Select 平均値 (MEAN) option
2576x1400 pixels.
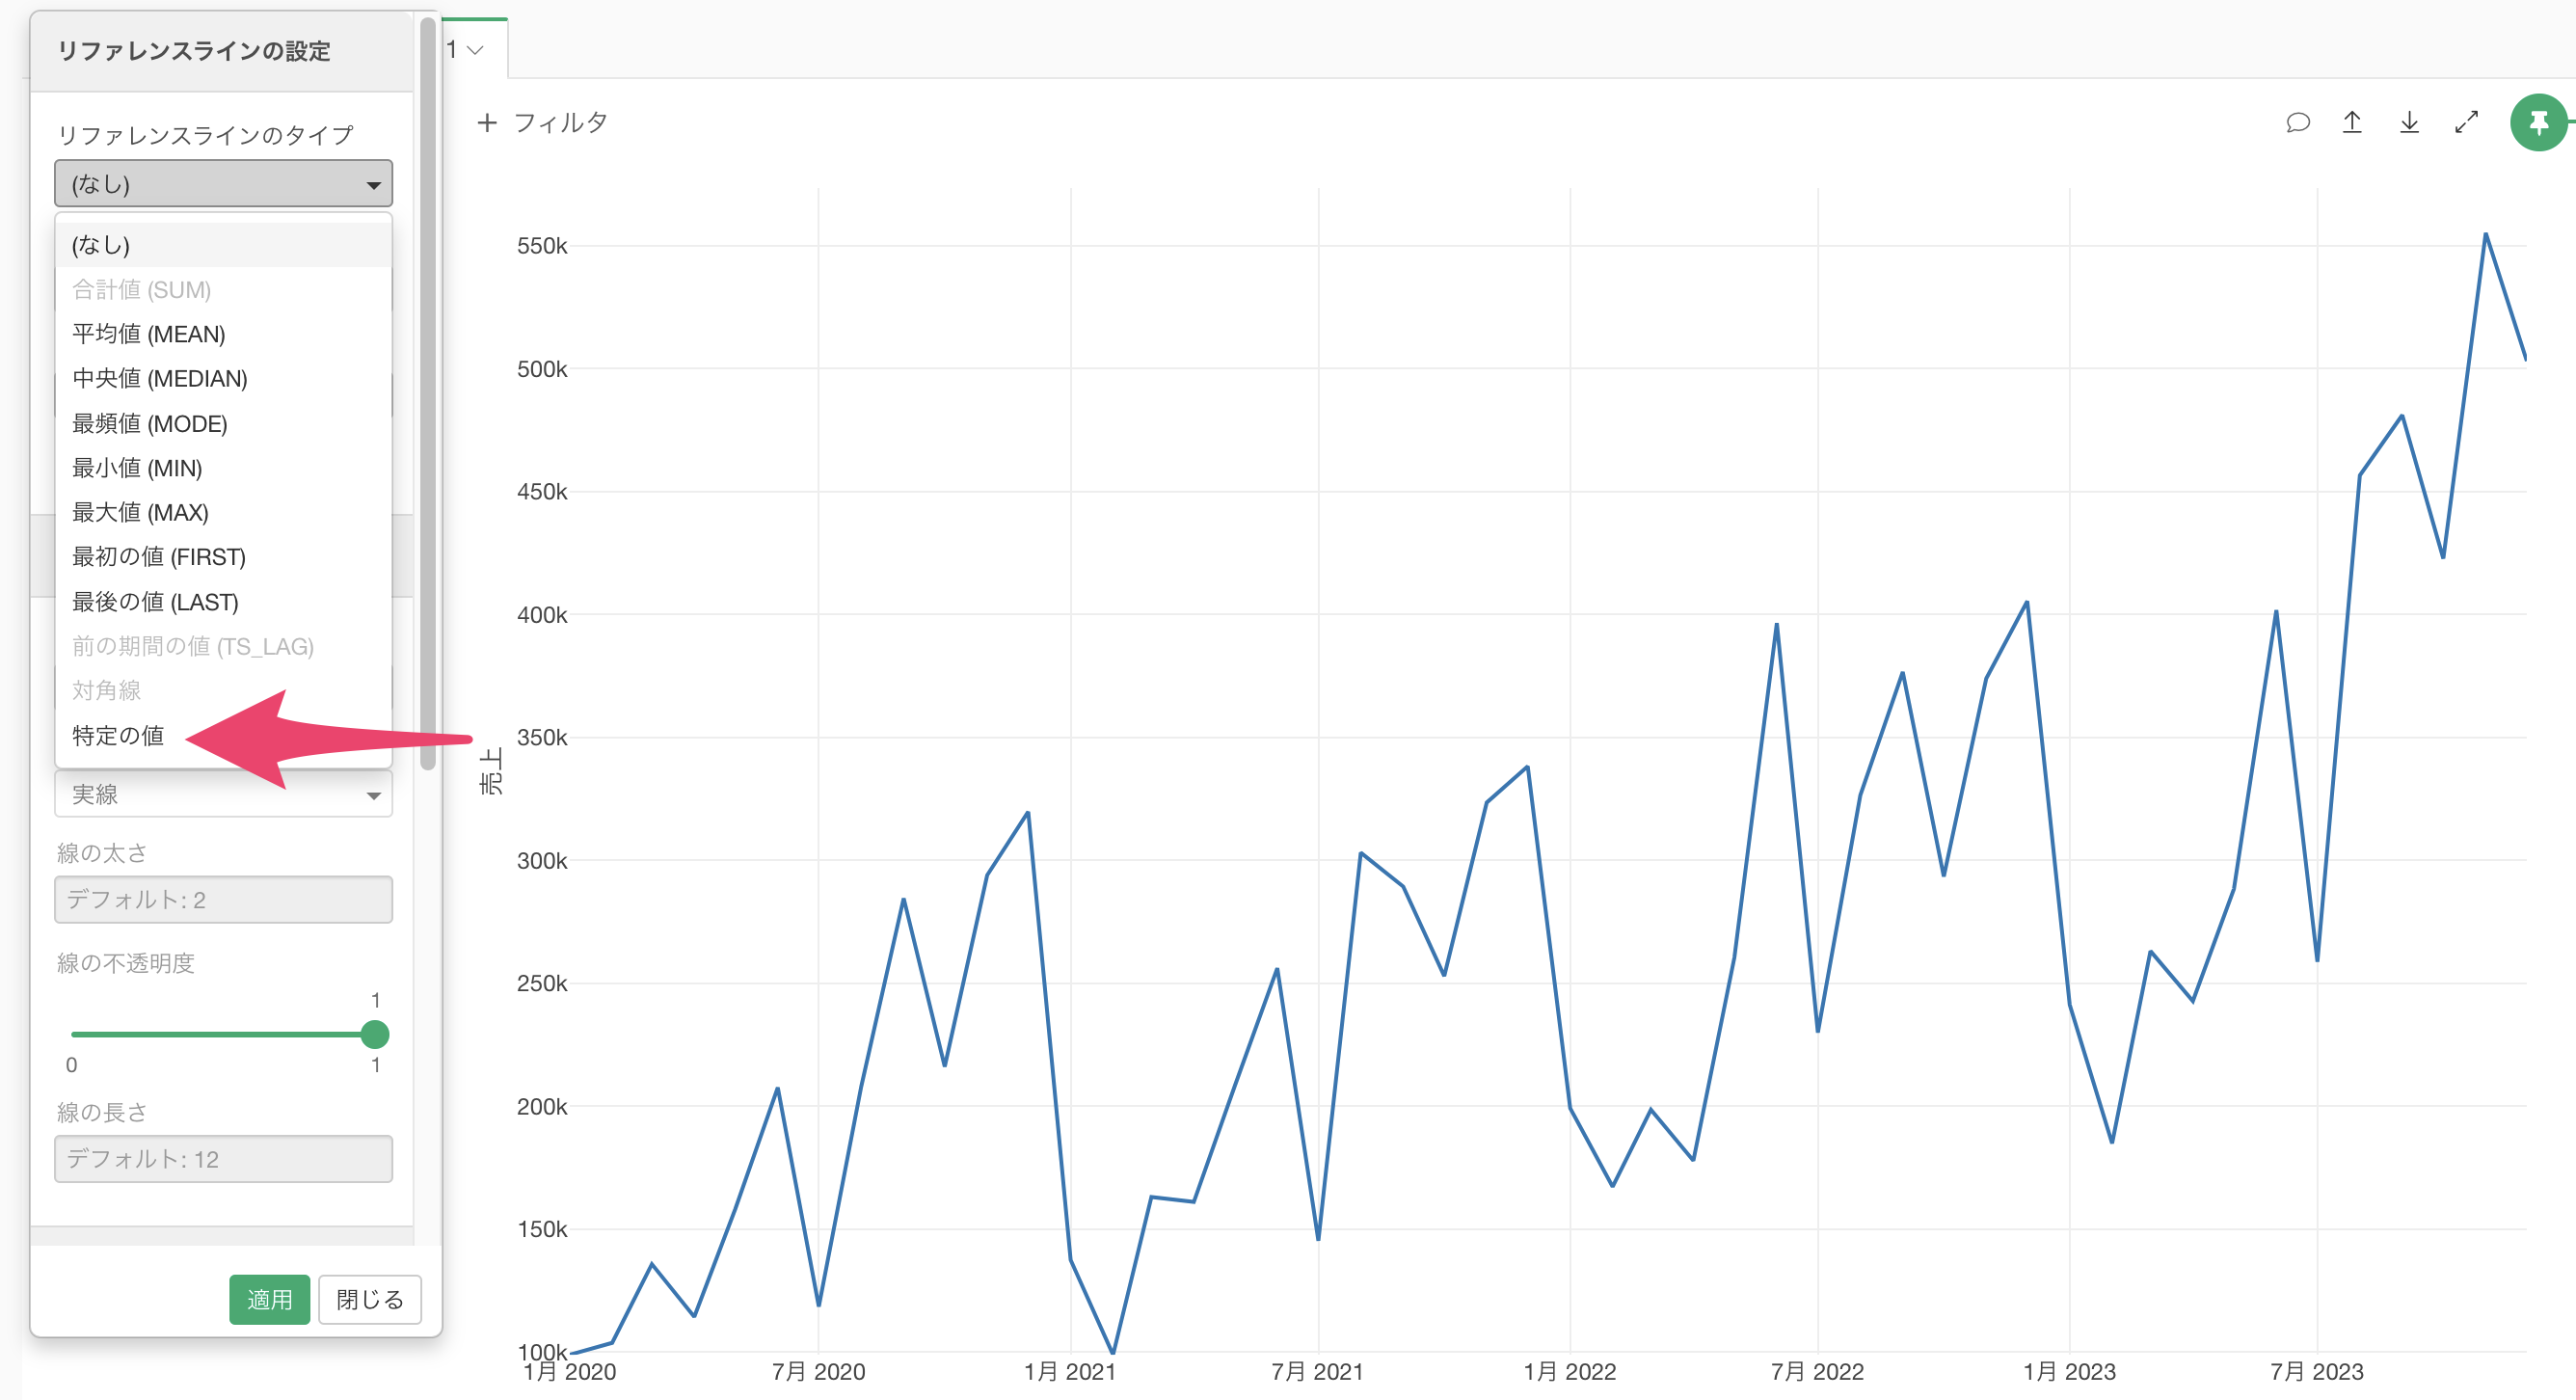coord(223,334)
